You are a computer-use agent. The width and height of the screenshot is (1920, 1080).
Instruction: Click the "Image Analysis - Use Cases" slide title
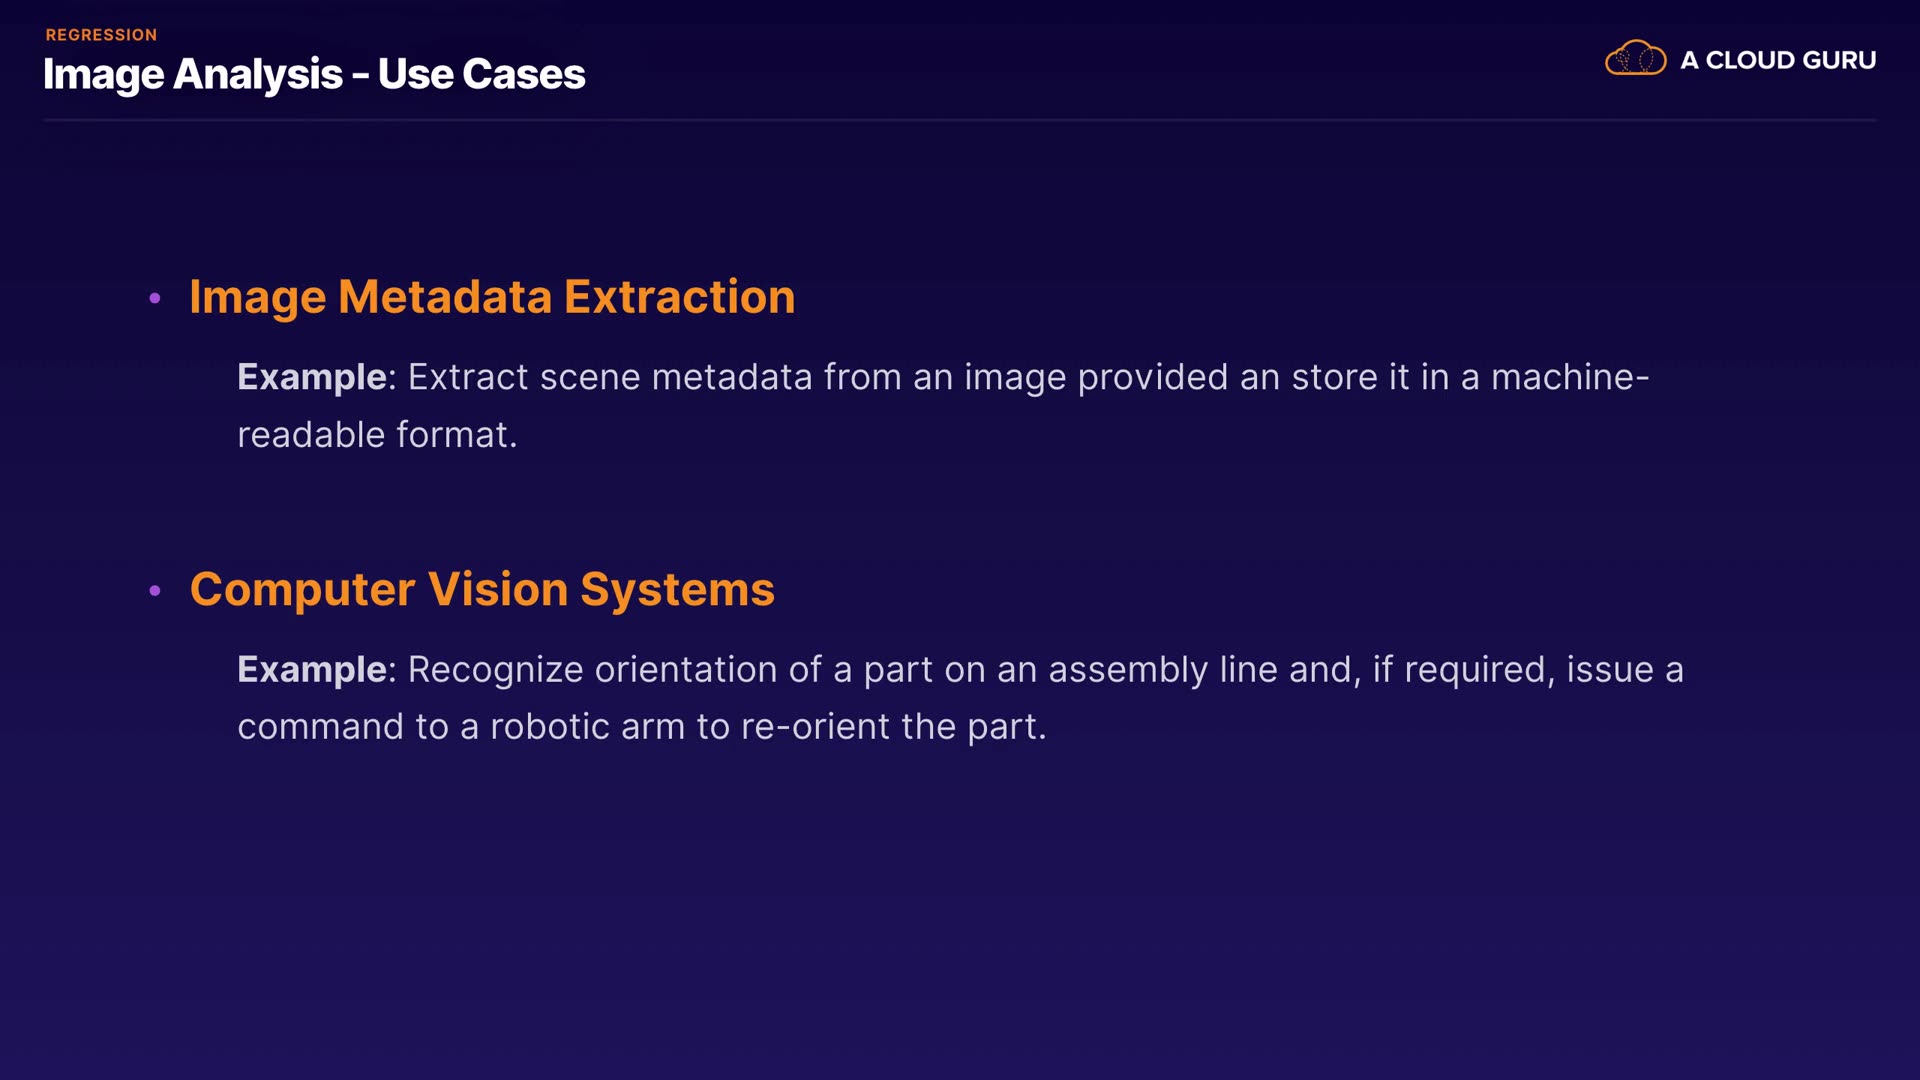tap(314, 74)
